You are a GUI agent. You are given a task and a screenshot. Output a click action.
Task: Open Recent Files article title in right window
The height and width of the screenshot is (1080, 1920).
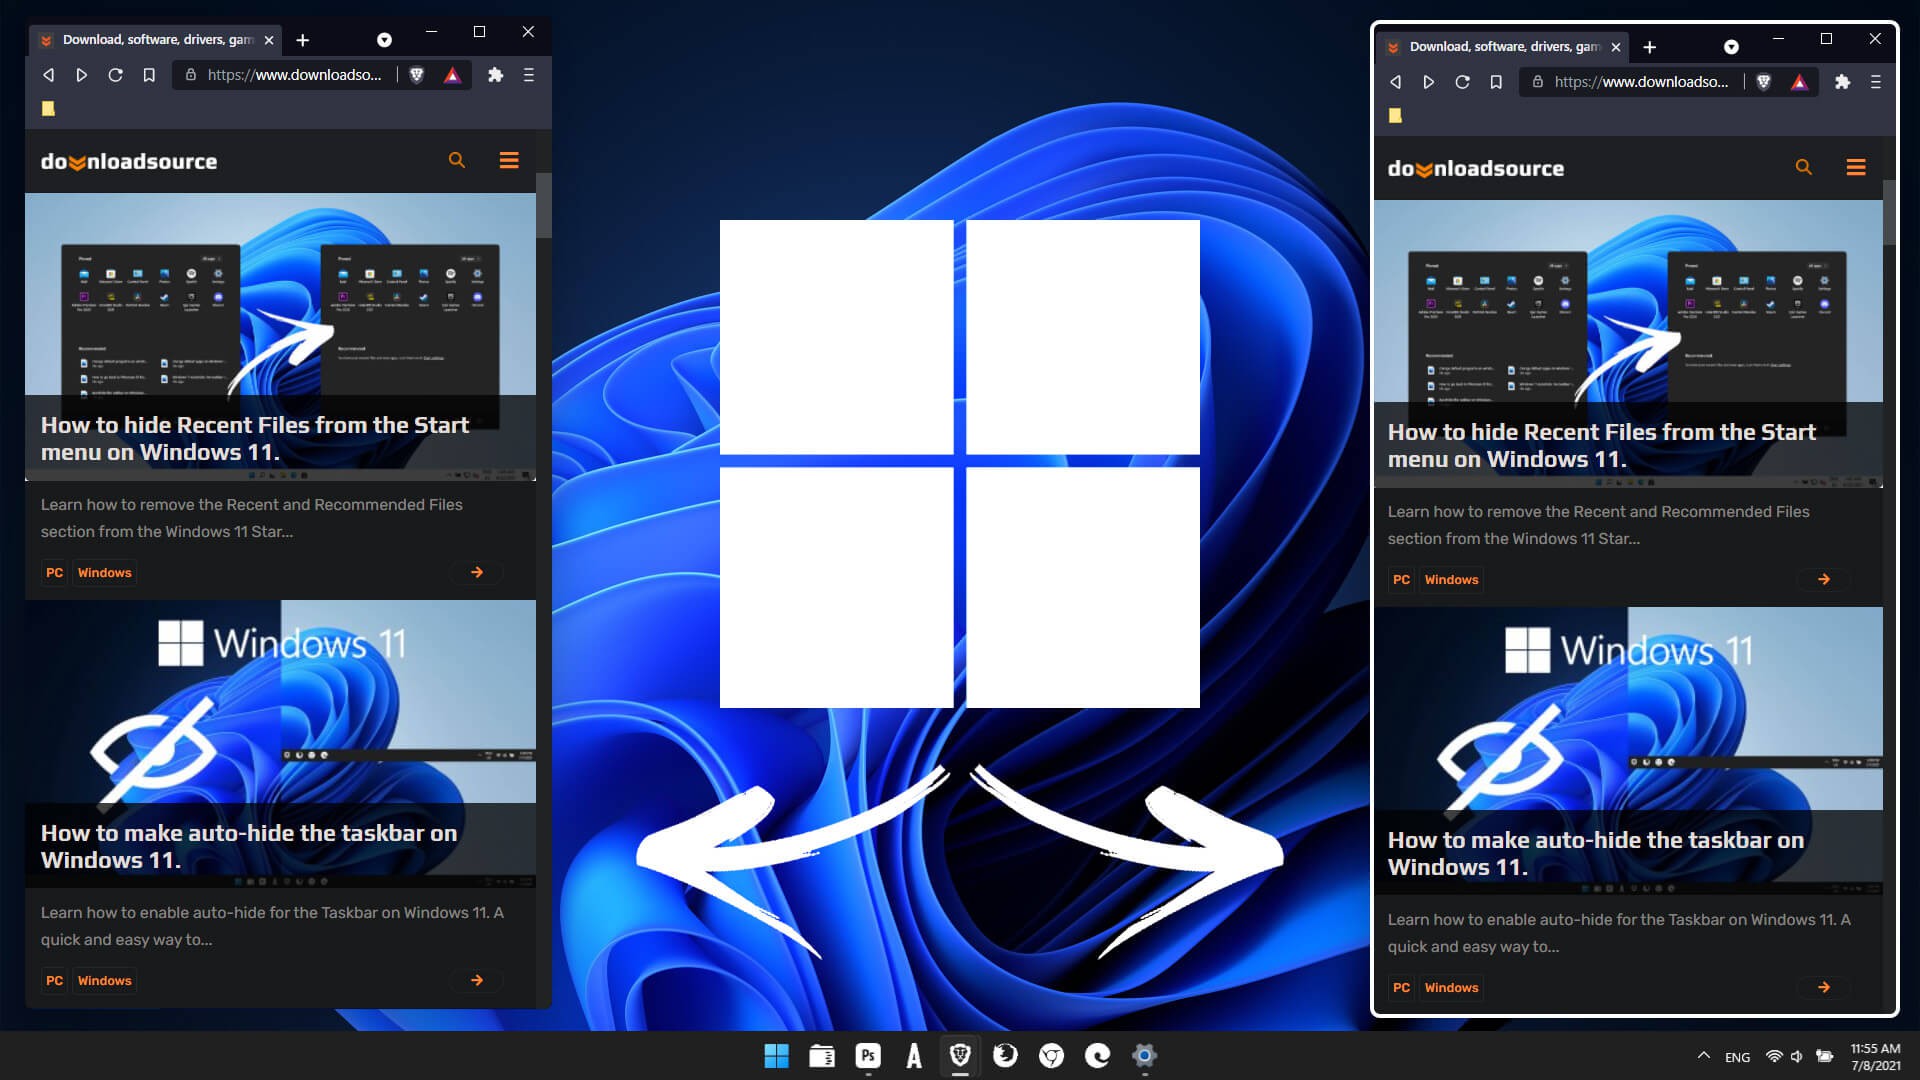(1602, 445)
